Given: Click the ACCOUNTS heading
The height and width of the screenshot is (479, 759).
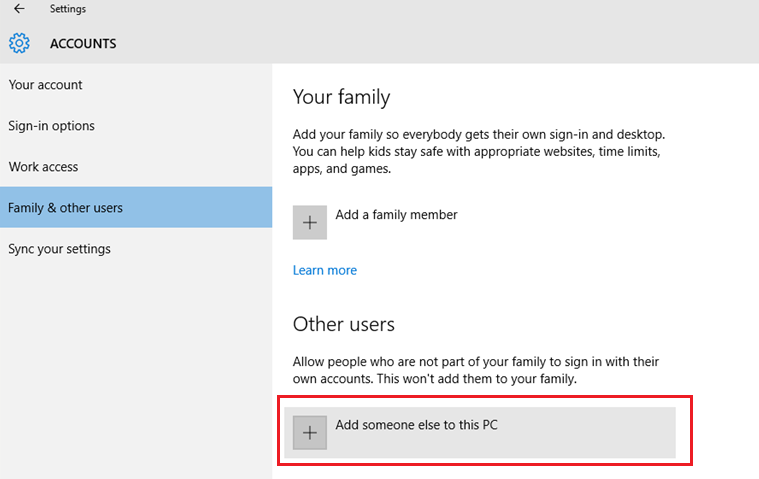Looking at the screenshot, I should (x=83, y=44).
